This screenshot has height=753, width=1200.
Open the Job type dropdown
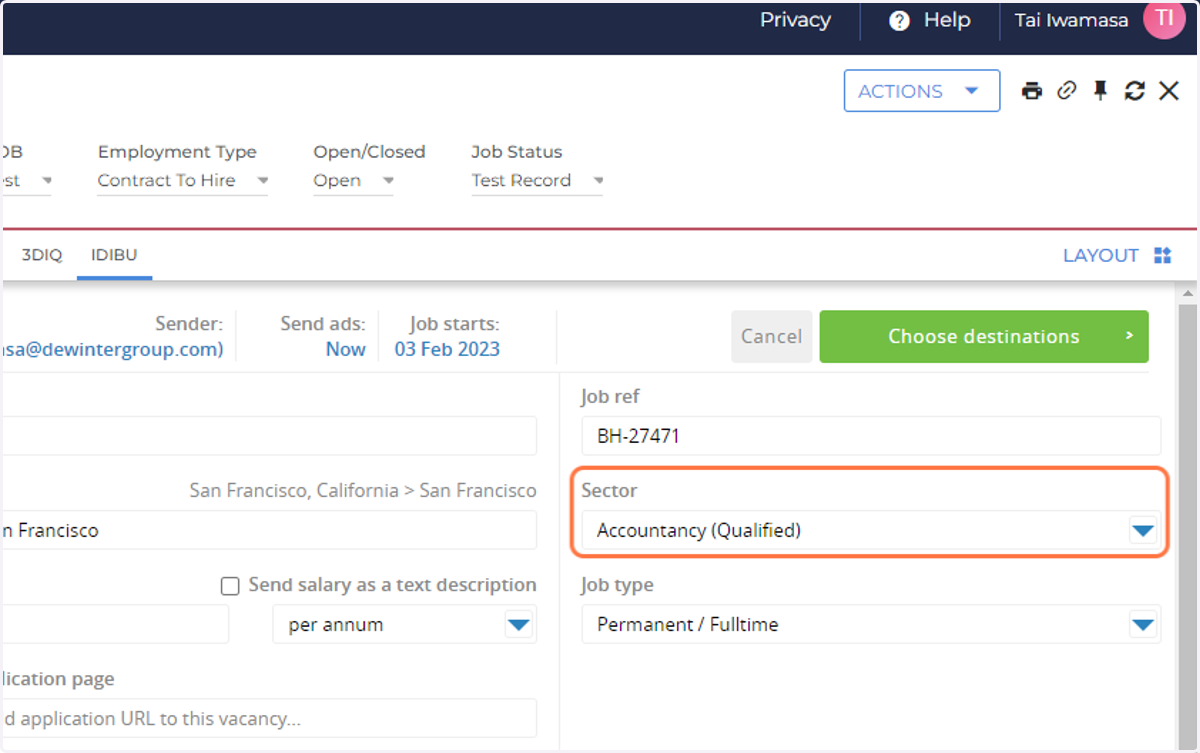871,625
